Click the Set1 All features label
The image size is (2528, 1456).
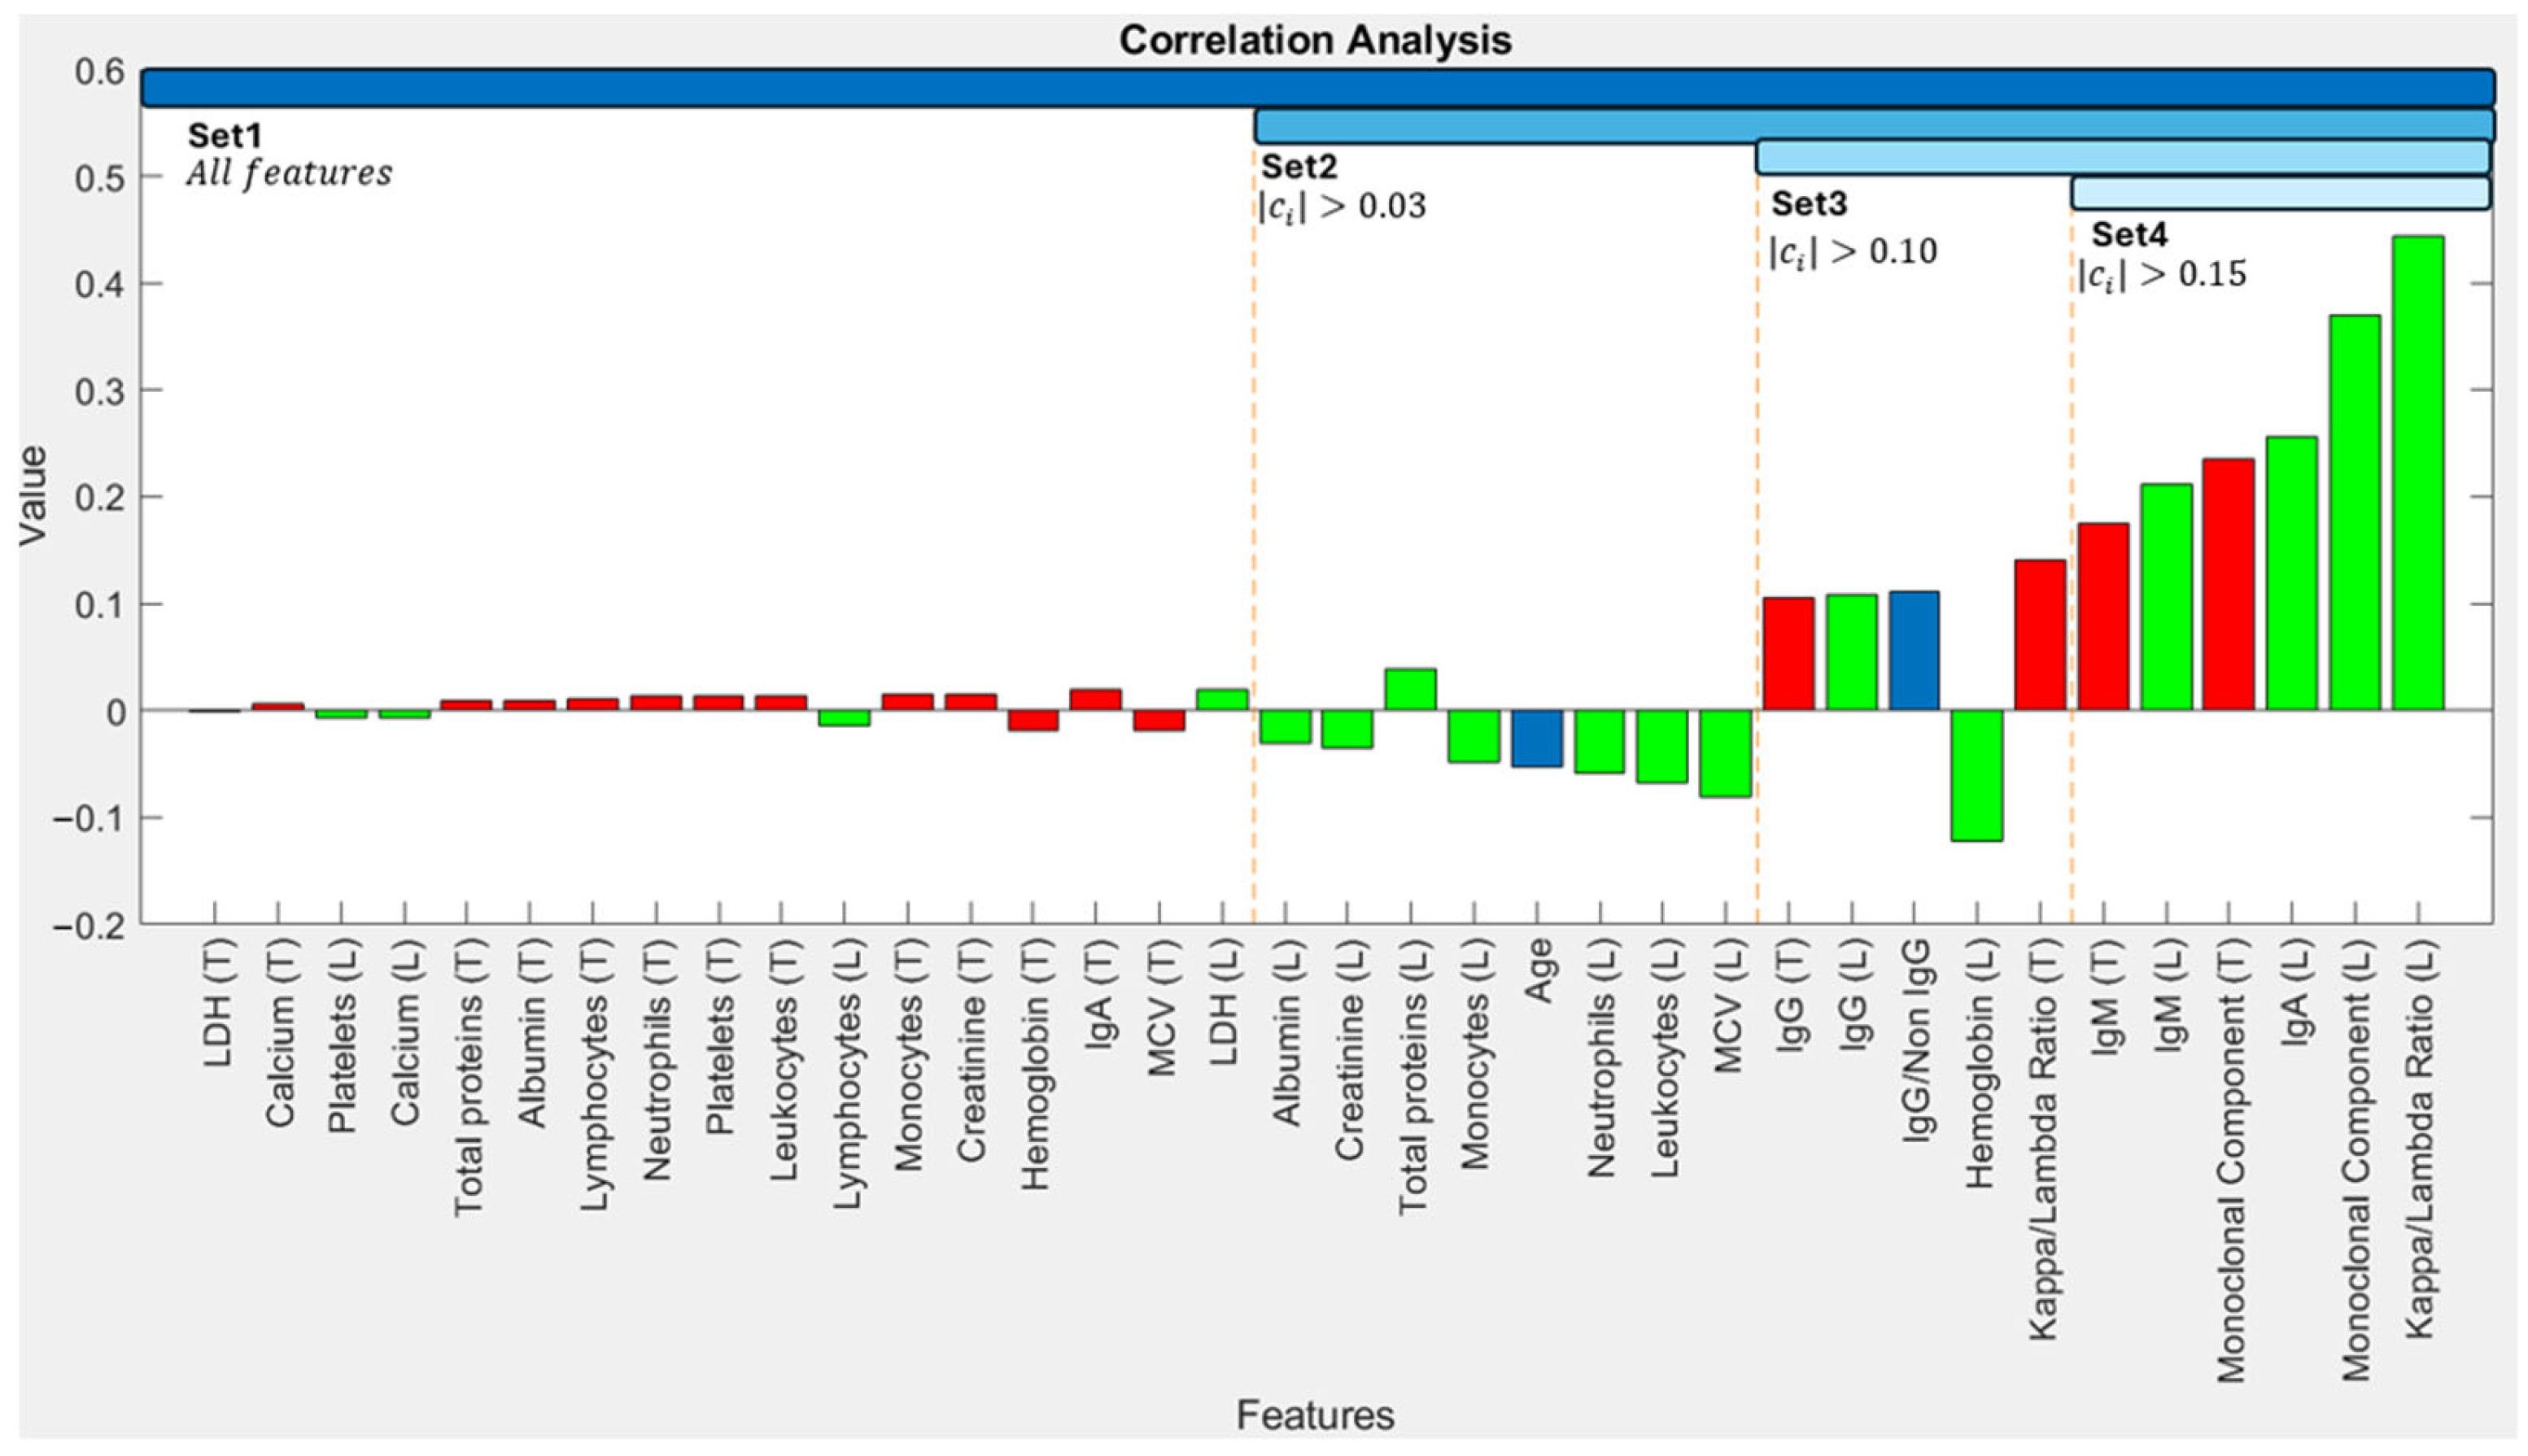(288, 173)
